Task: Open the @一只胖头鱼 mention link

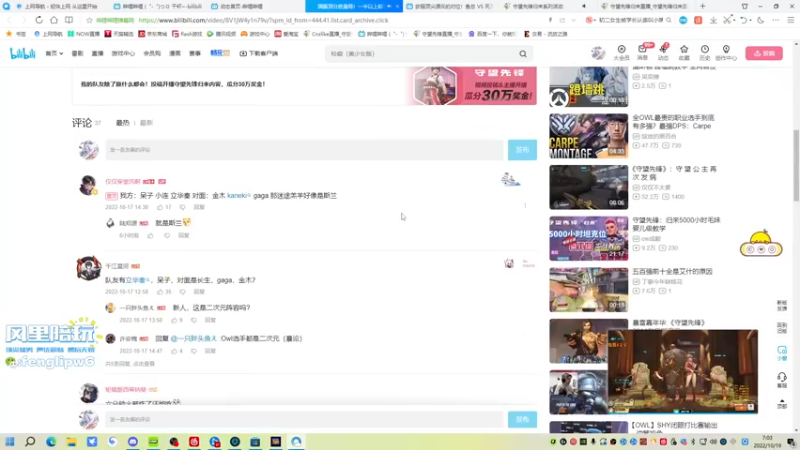Action: tap(193, 338)
